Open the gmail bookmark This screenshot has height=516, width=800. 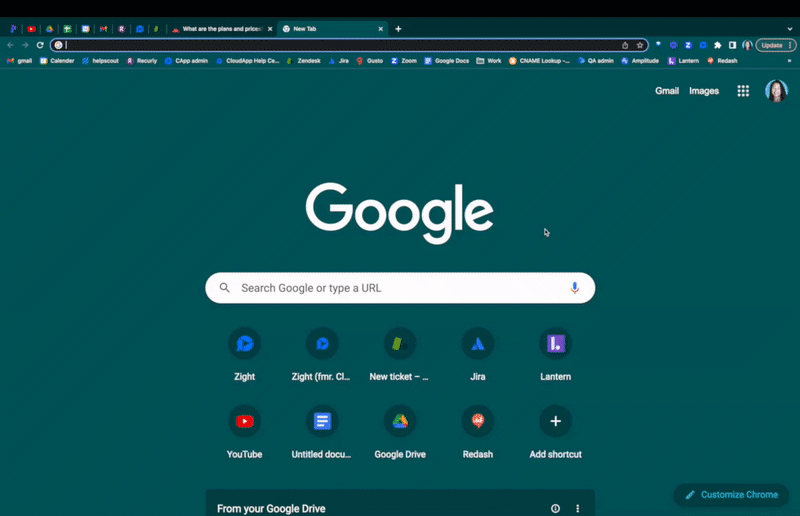(x=19, y=61)
